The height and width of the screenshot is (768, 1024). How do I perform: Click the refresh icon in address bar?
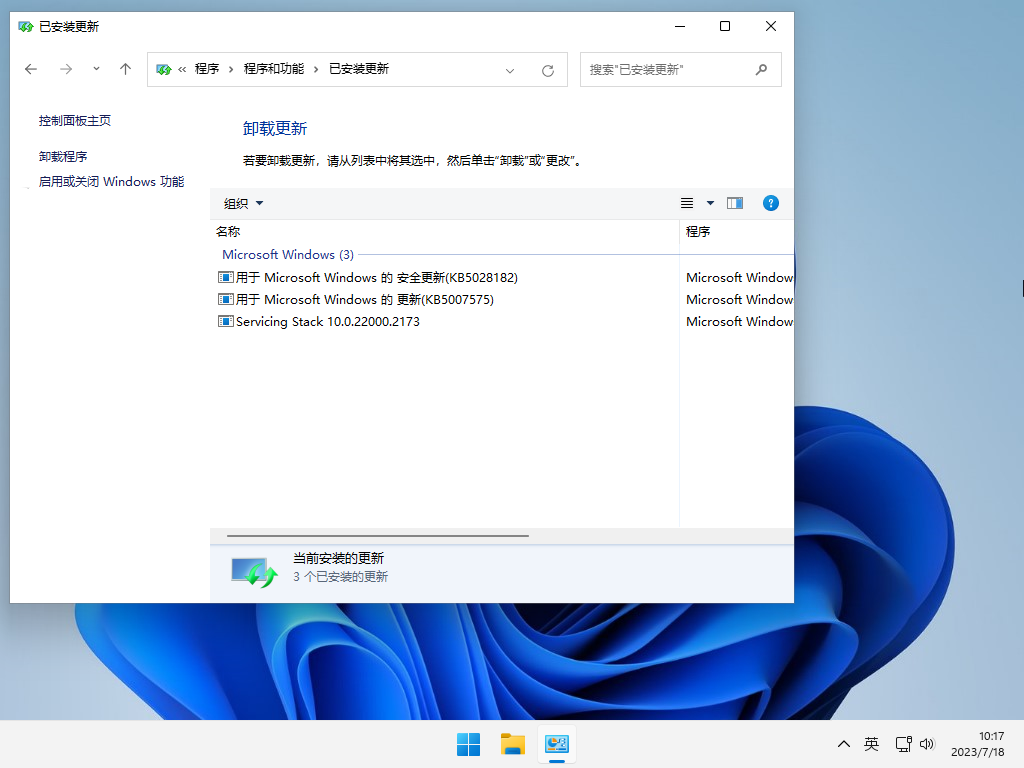(x=547, y=69)
